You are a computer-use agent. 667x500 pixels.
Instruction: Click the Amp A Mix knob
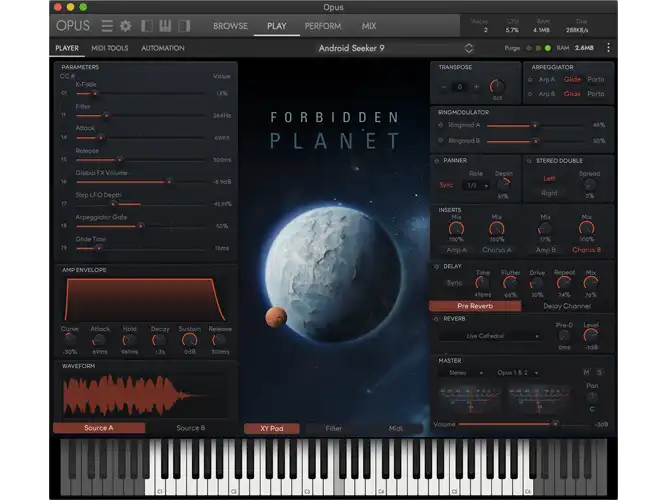tap(456, 229)
